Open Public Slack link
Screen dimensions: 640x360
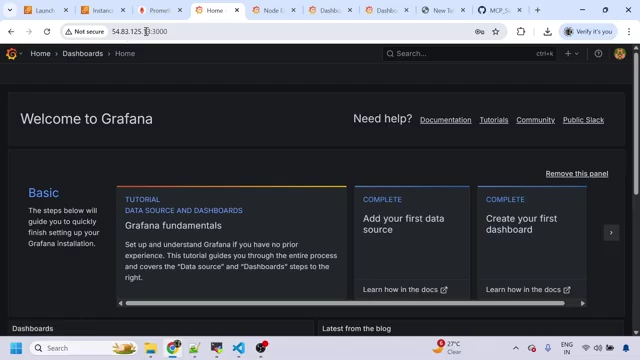point(583,120)
